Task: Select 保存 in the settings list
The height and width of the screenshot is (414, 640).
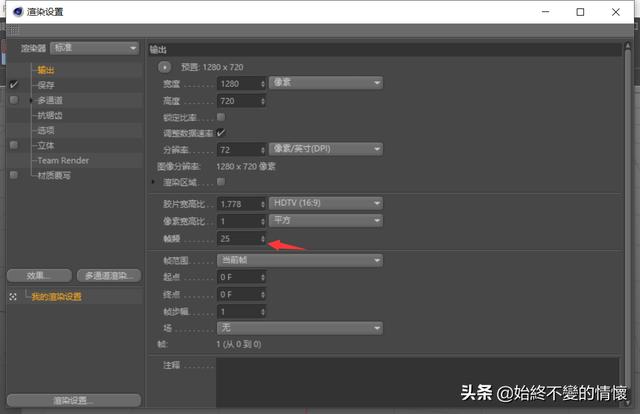Action: tap(46, 85)
